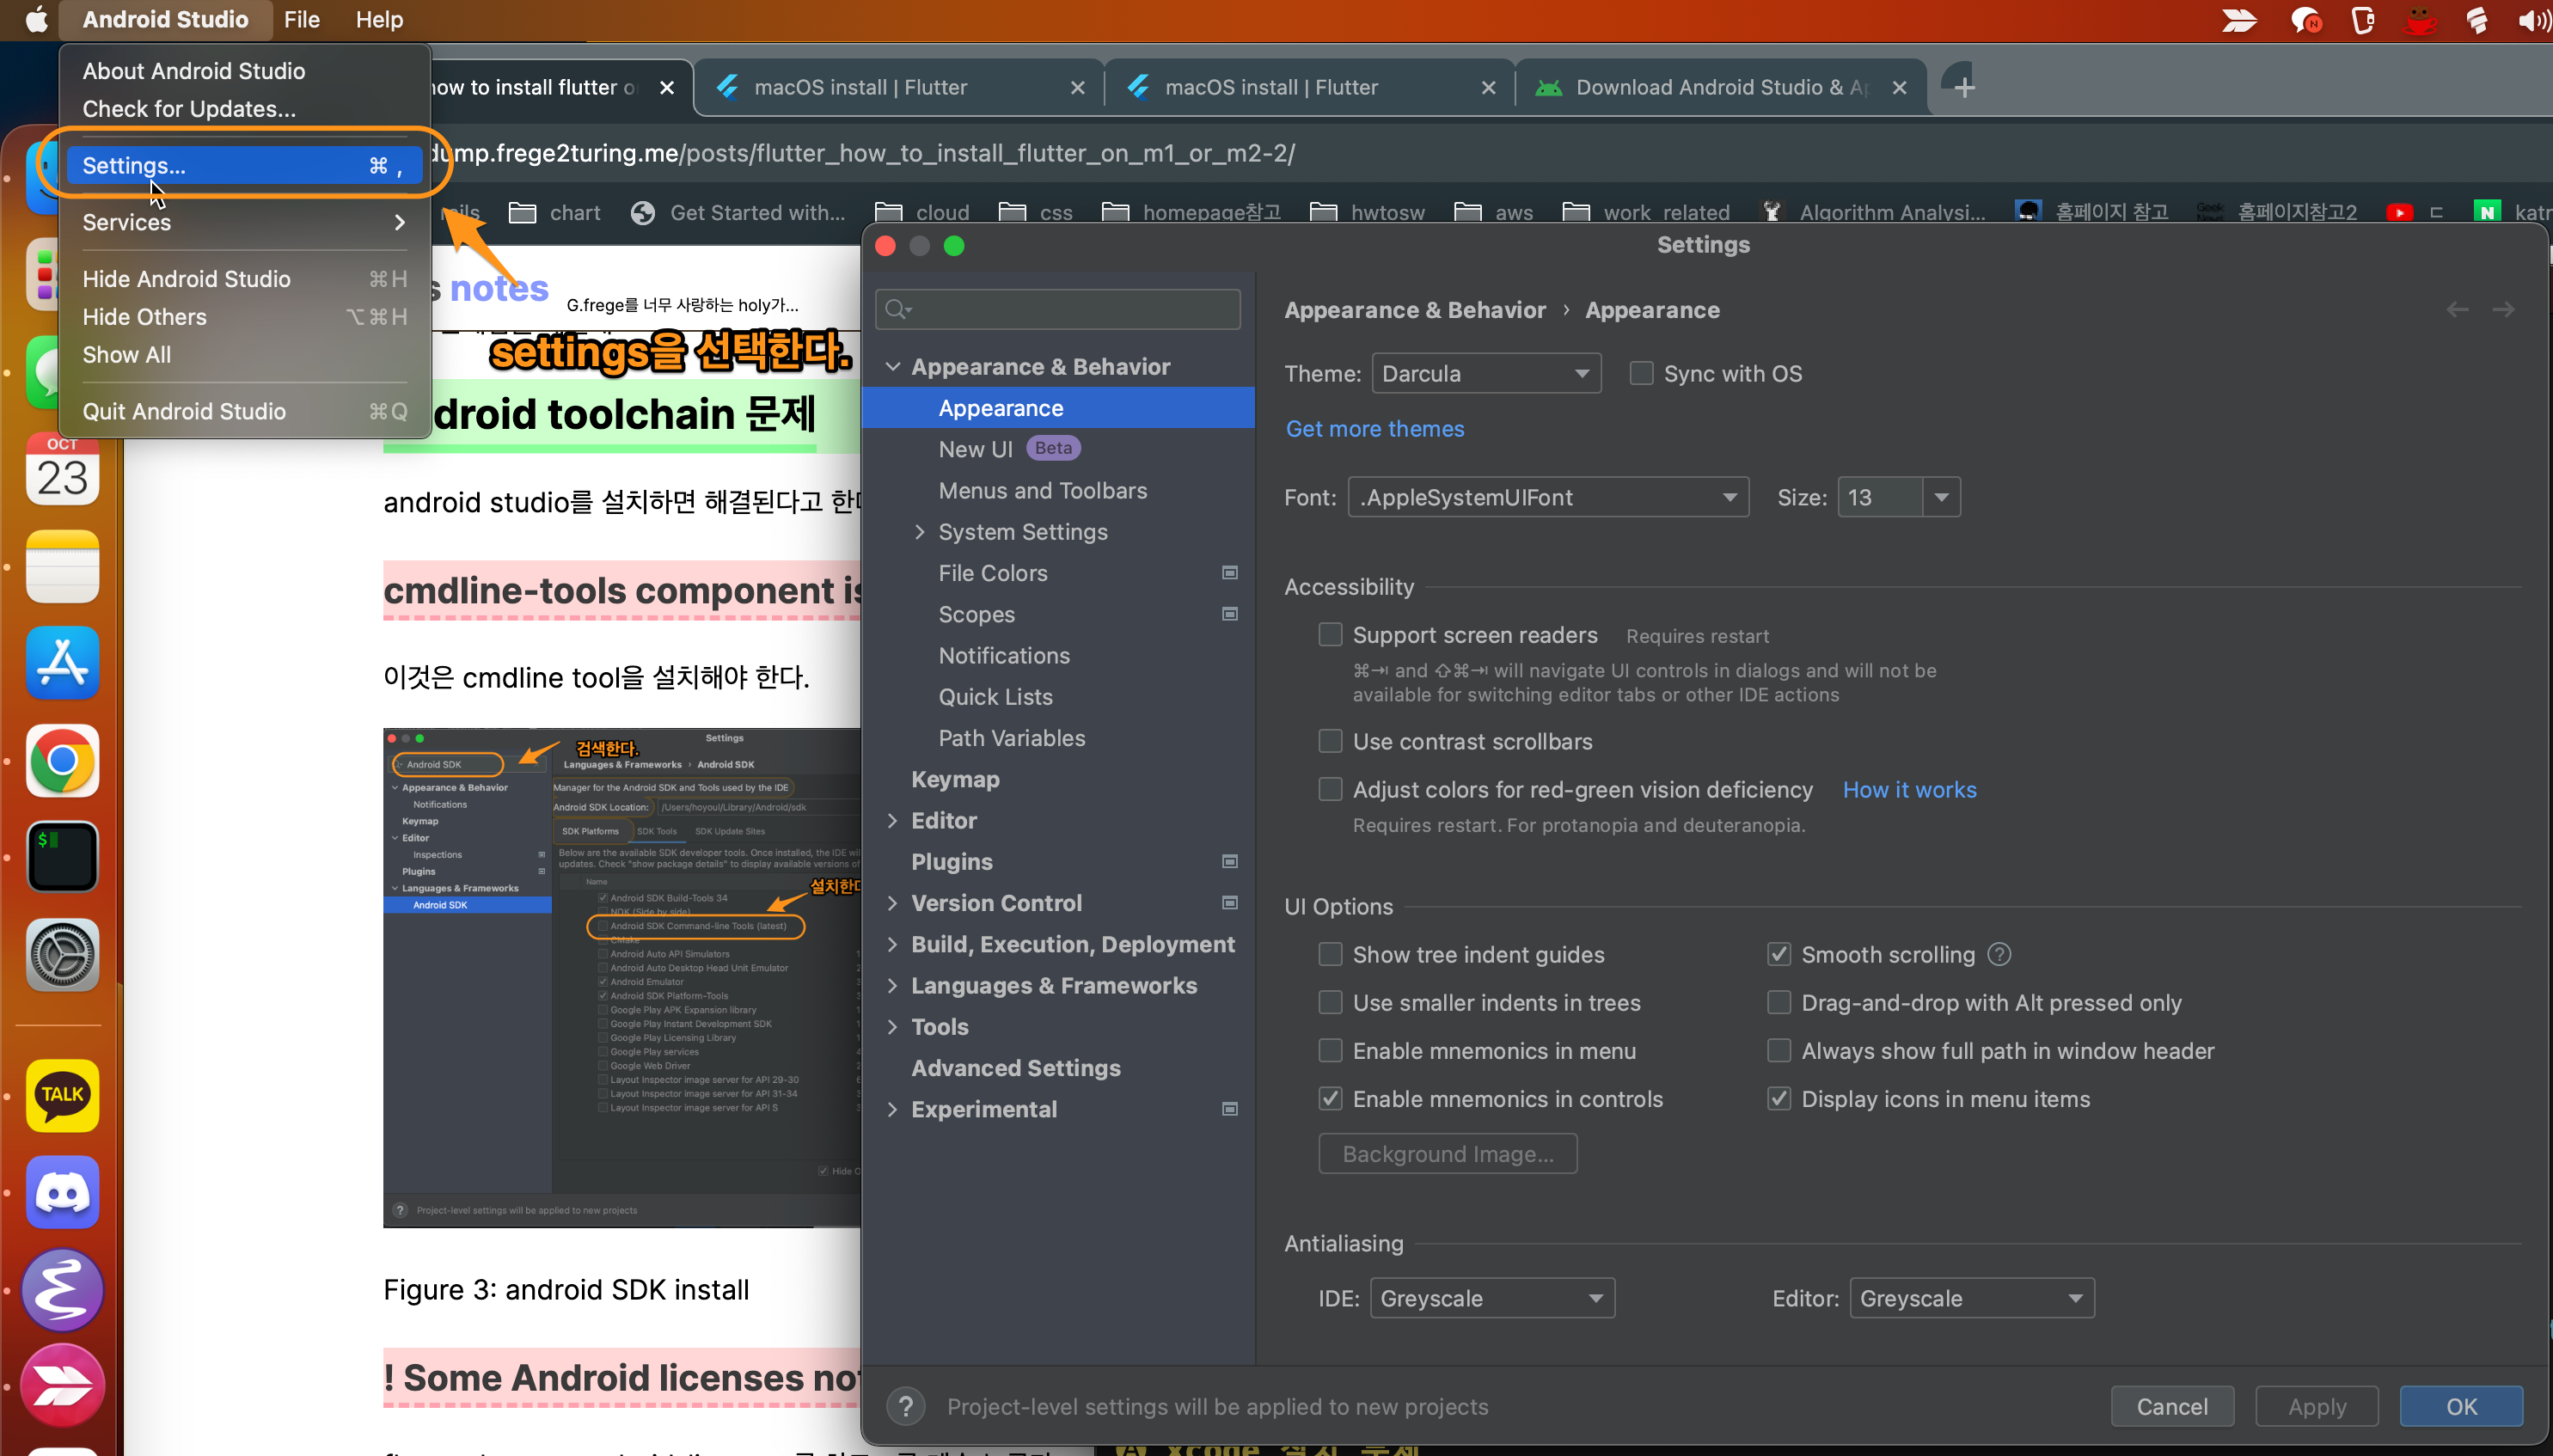Toggle Show tree indent guides
This screenshot has height=1456, width=2553.
click(1330, 954)
